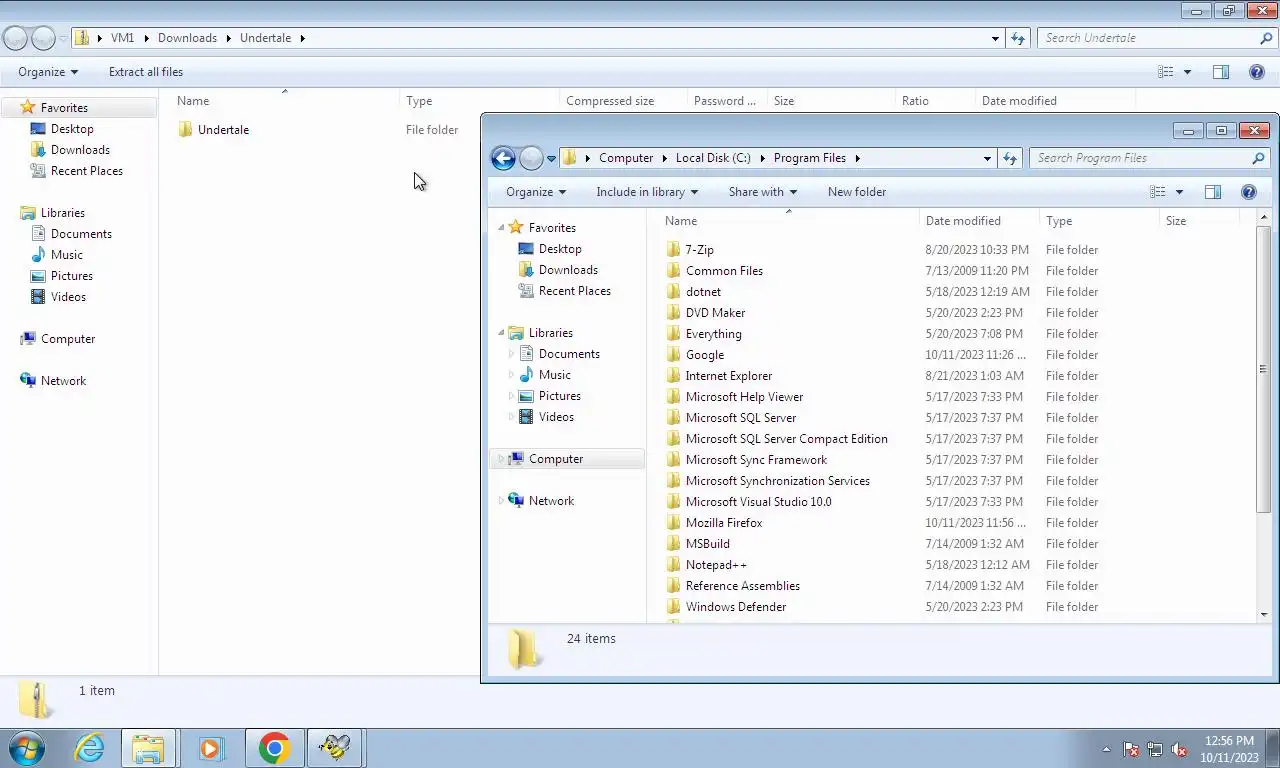
Task: Refresh the Undertale window address bar
Action: (1018, 38)
